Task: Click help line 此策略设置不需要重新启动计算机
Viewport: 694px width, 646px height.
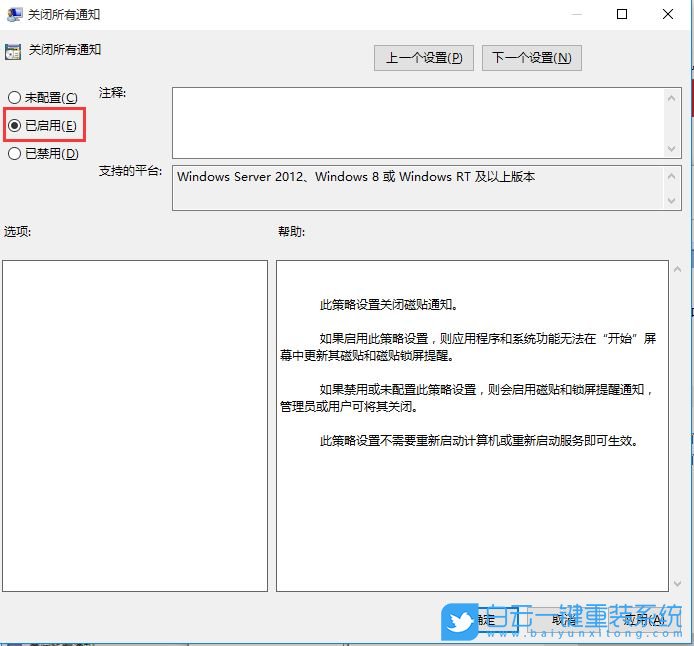Action: 478,441
